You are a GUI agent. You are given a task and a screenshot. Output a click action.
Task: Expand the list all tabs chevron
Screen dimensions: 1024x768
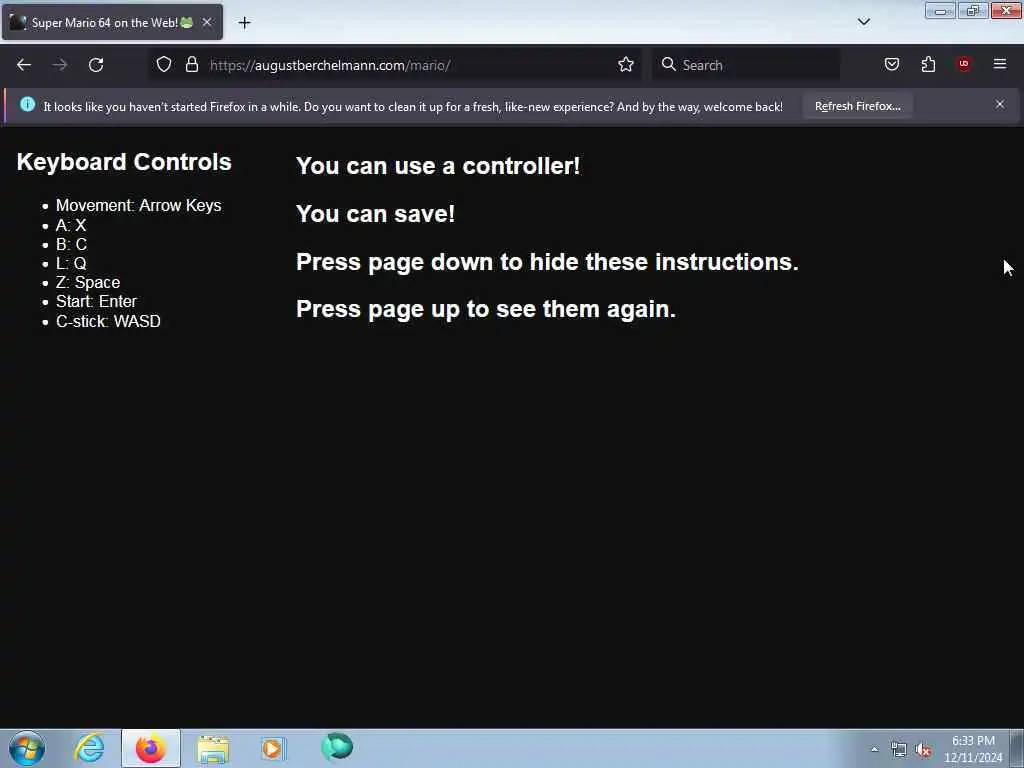(863, 22)
